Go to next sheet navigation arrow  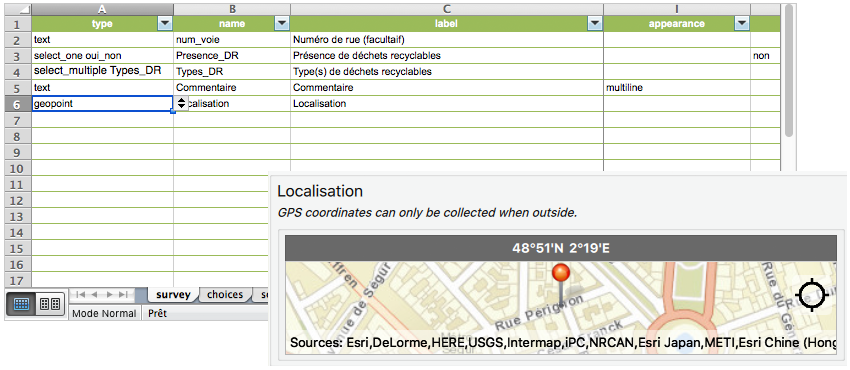110,294
